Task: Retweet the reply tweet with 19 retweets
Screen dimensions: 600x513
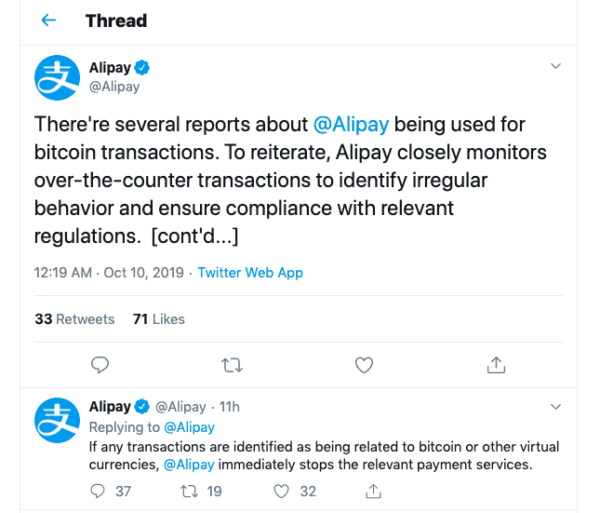Action: coord(185,491)
